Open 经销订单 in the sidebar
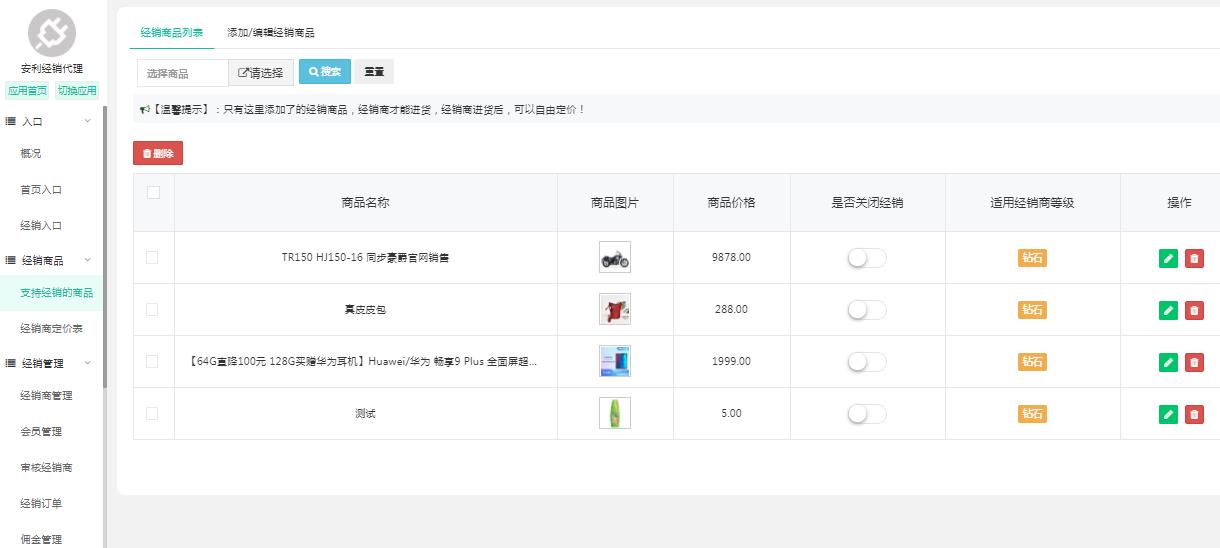The height and width of the screenshot is (548, 1220). 41,504
